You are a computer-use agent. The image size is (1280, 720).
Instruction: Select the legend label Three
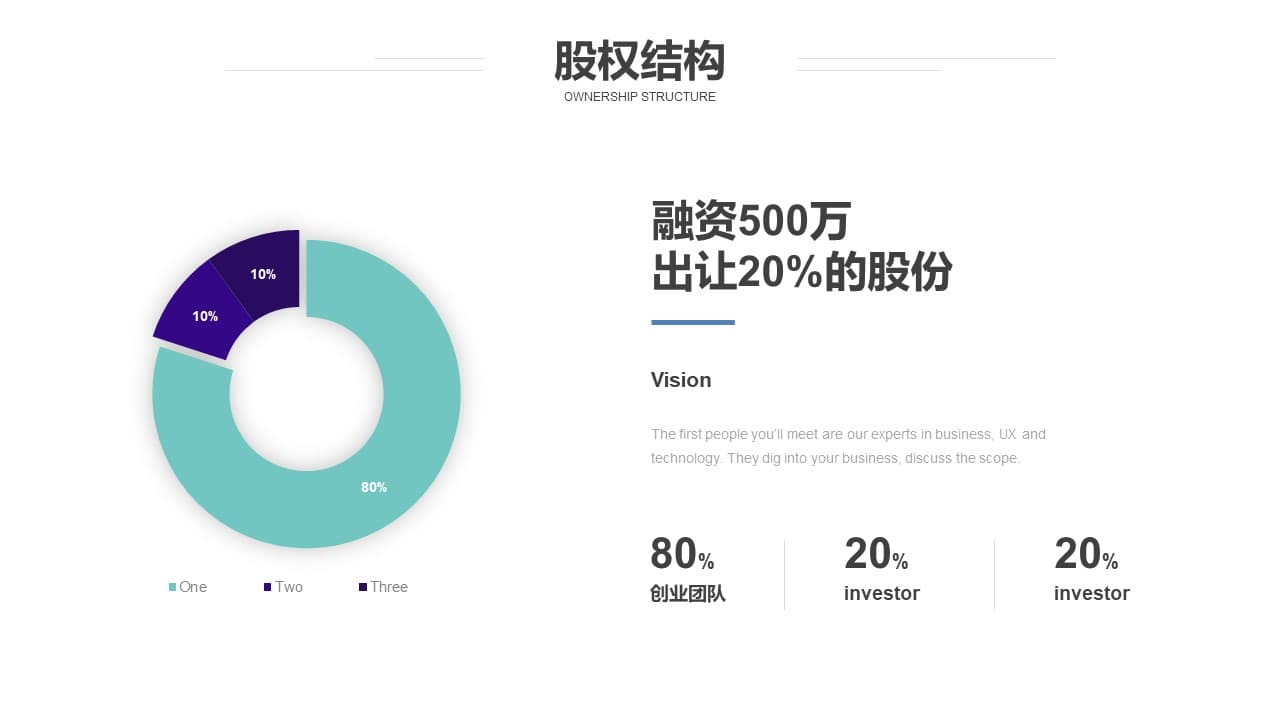[389, 587]
